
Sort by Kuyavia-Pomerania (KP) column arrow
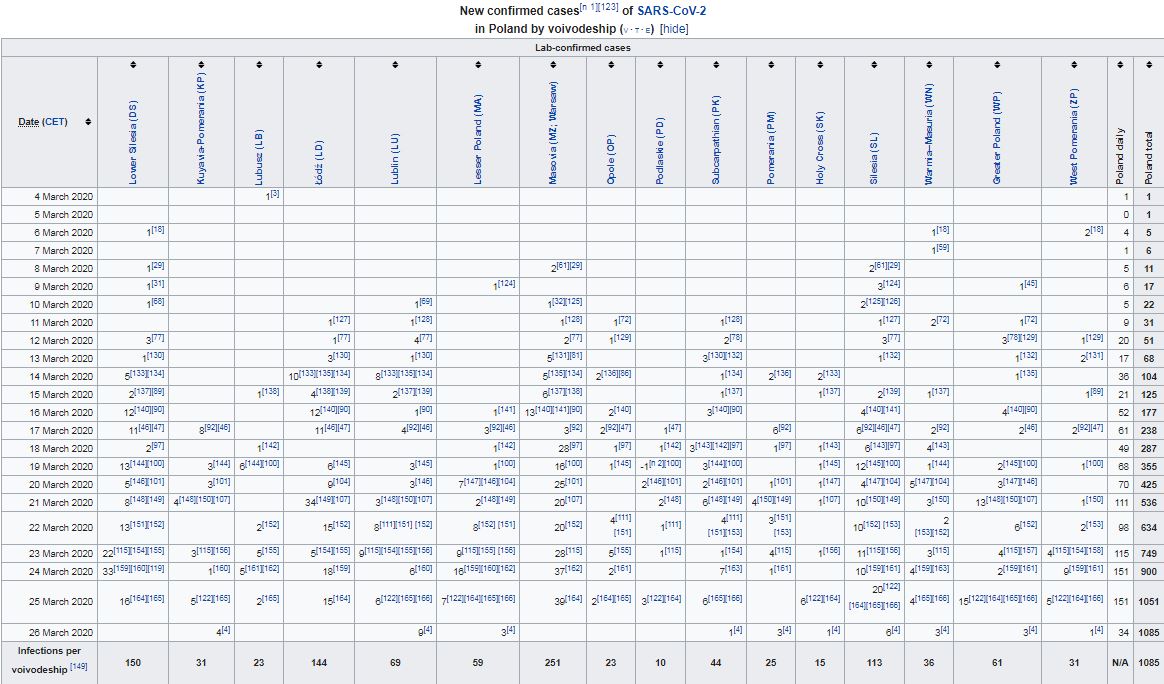coord(201,65)
